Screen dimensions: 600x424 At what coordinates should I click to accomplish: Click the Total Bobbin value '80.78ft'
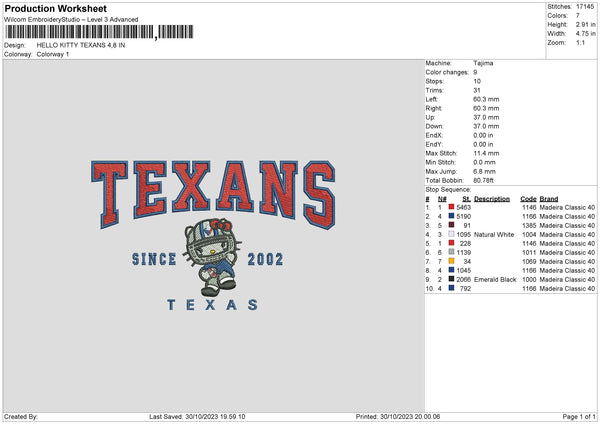[484, 180]
